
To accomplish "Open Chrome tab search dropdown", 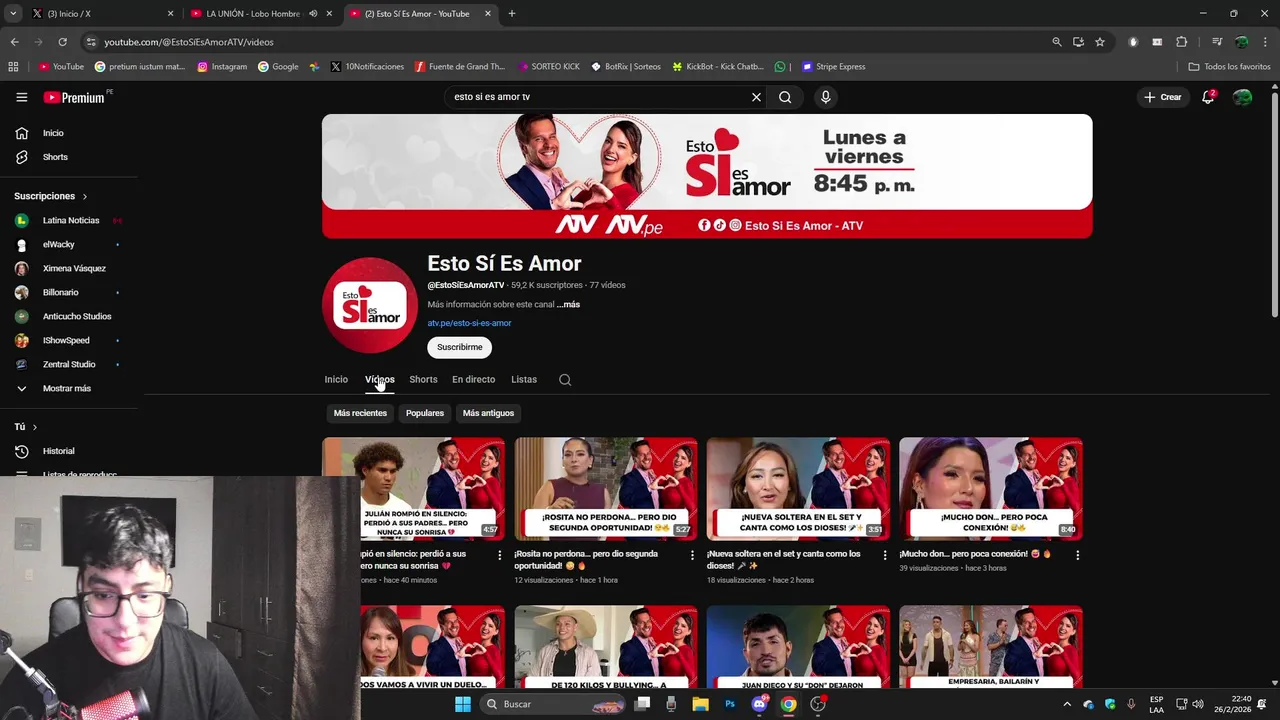I will pyautogui.click(x=13, y=14).
